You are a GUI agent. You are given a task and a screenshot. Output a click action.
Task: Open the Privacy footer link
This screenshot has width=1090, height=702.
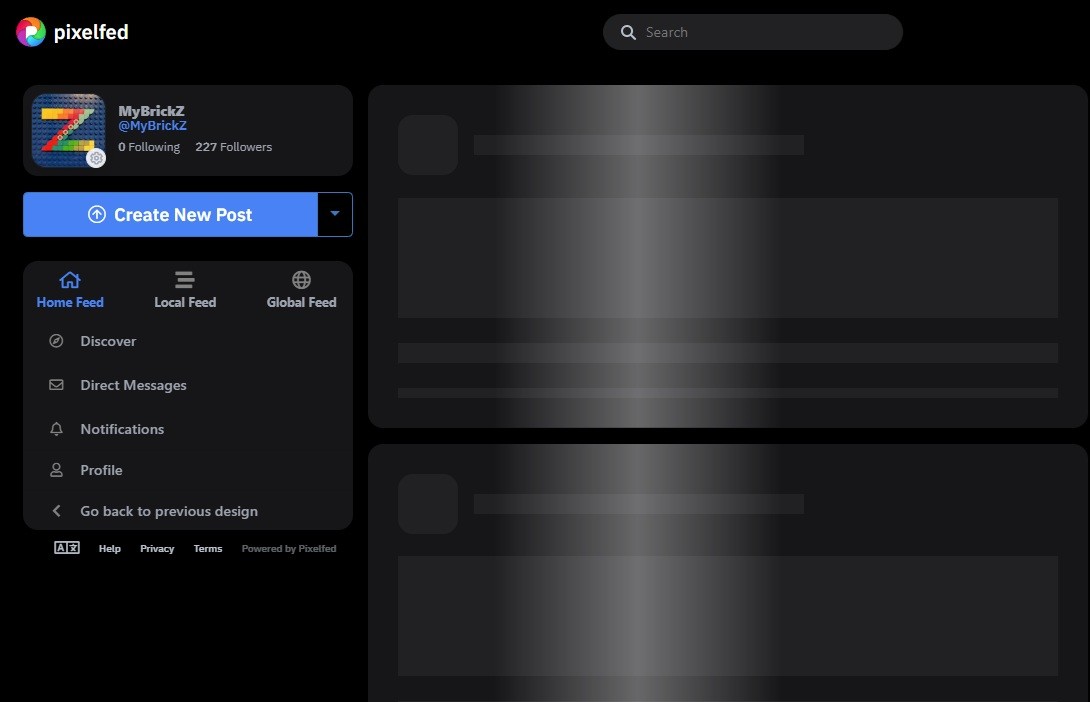coord(157,549)
